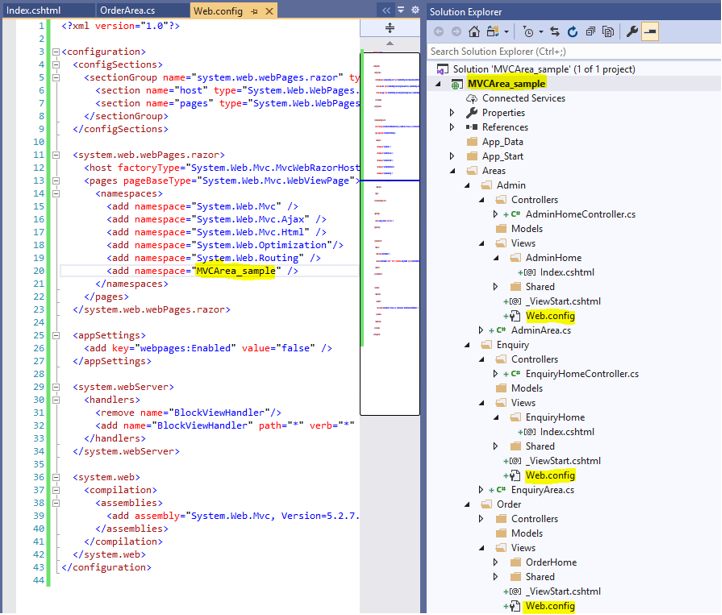Click the split editor handle icon

(390, 28)
